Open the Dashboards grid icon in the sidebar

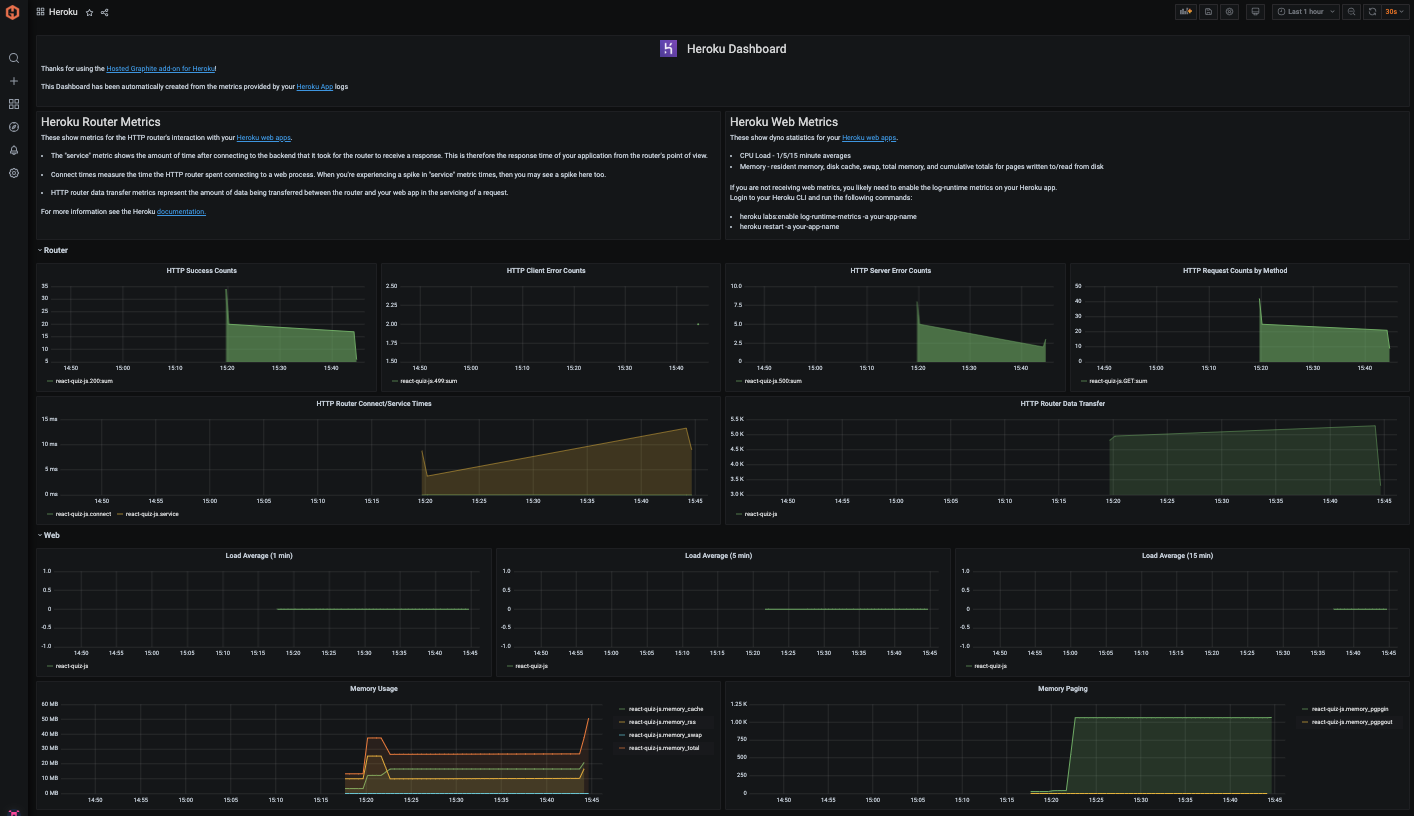point(14,104)
